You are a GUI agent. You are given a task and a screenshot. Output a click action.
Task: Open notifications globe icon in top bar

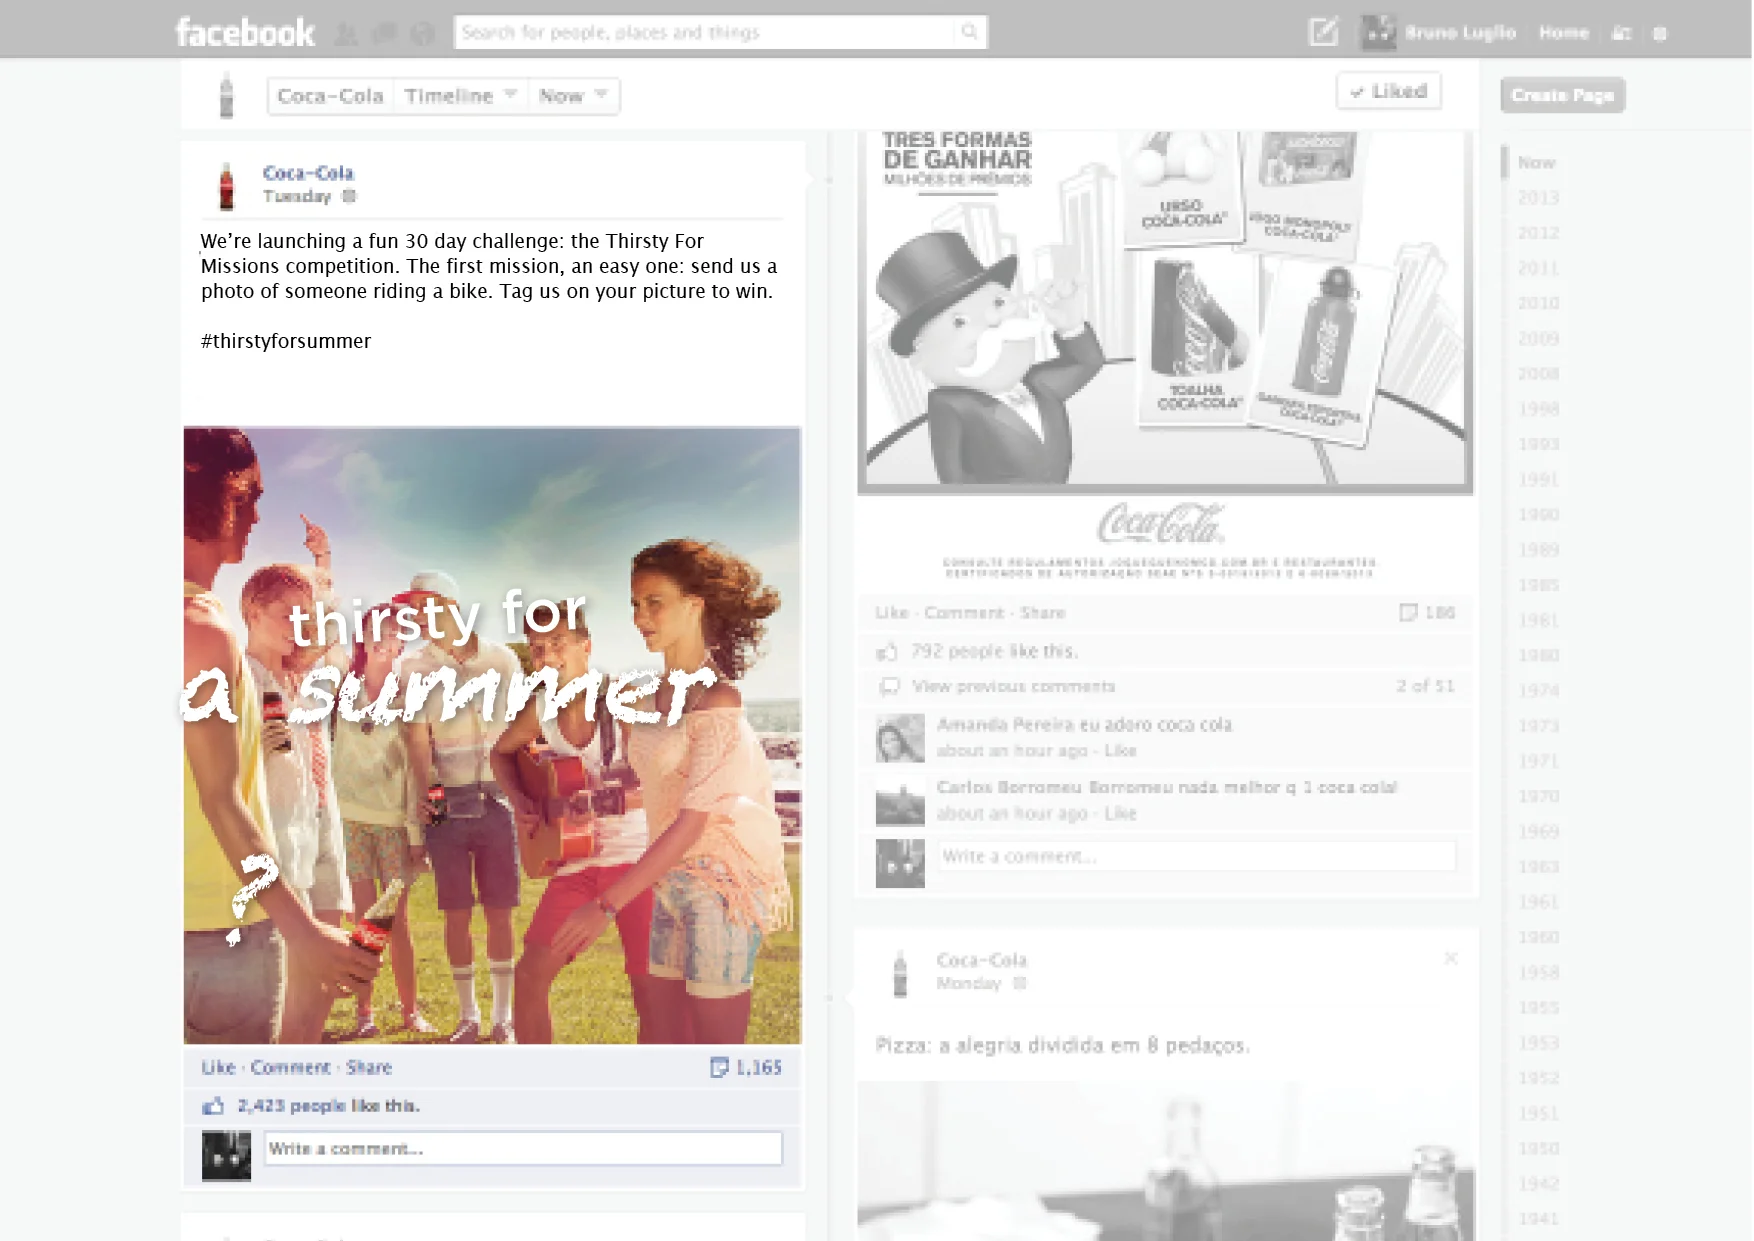[423, 34]
